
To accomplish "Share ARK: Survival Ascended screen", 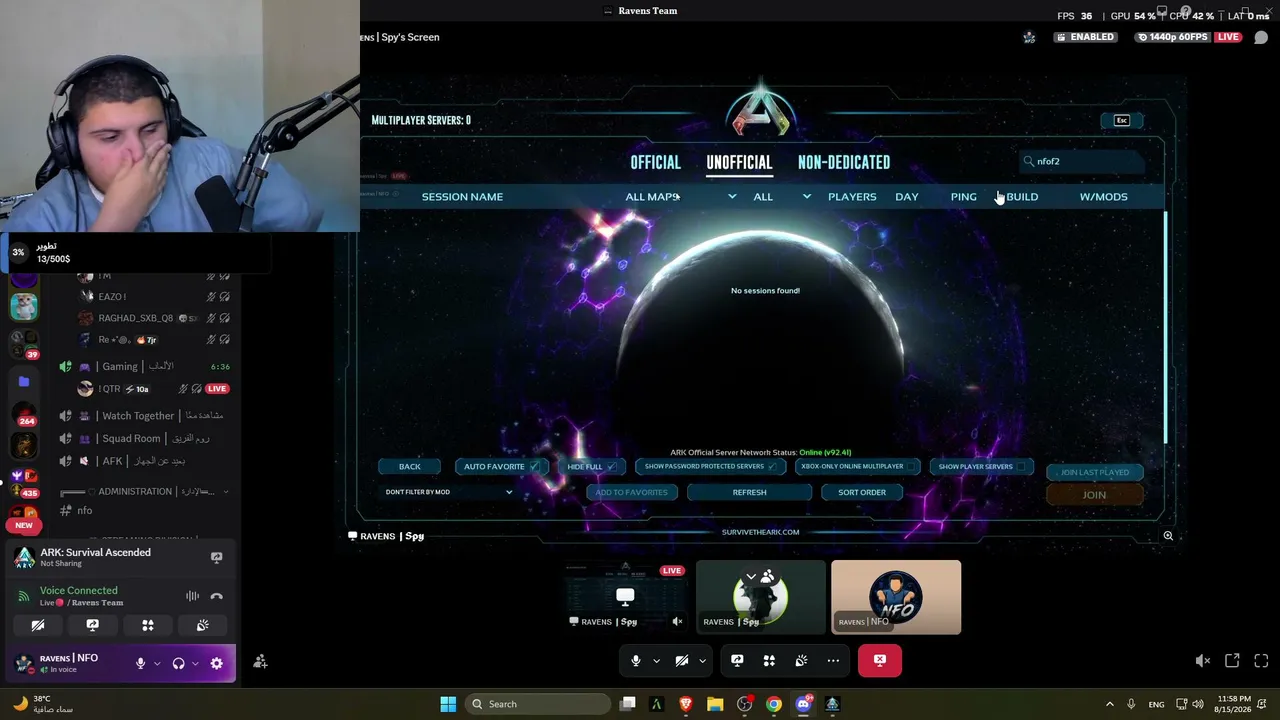I will click(x=216, y=557).
